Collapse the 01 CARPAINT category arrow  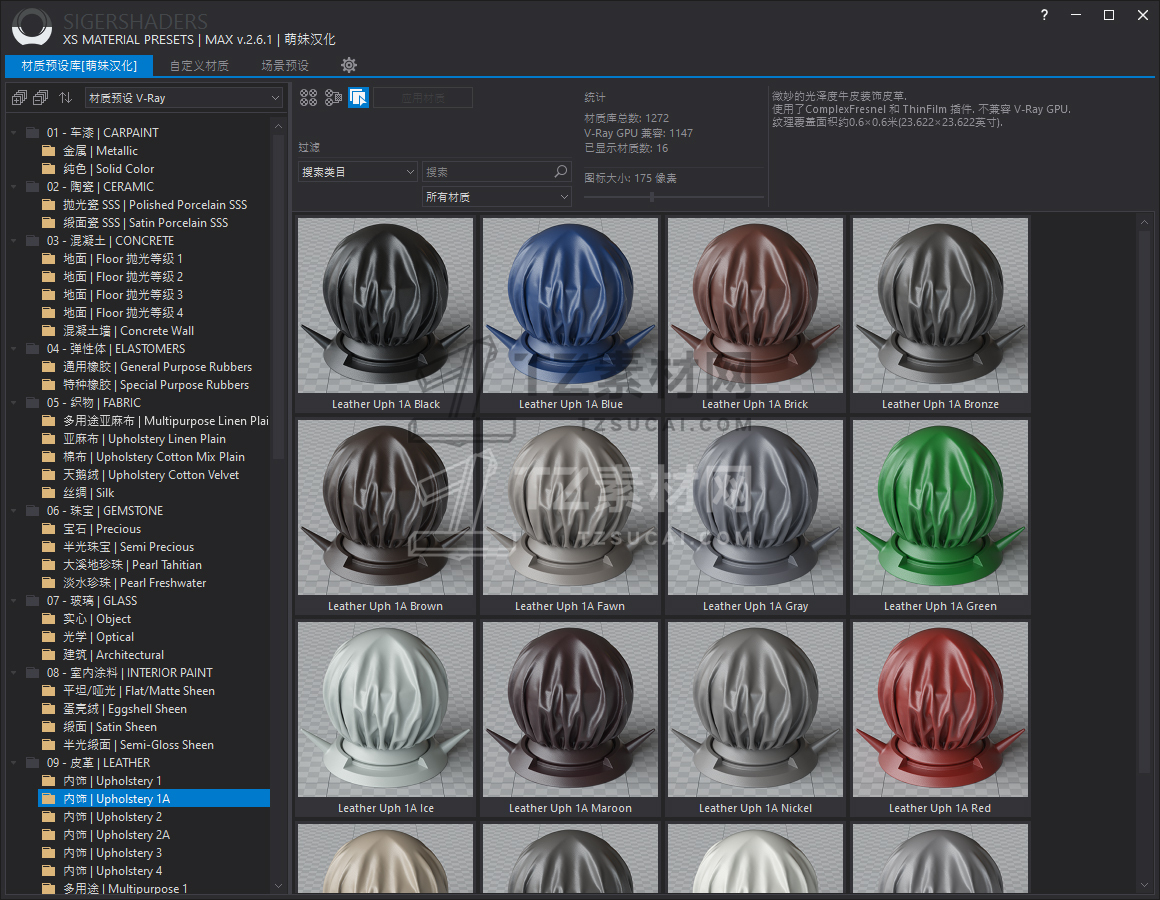pos(14,133)
